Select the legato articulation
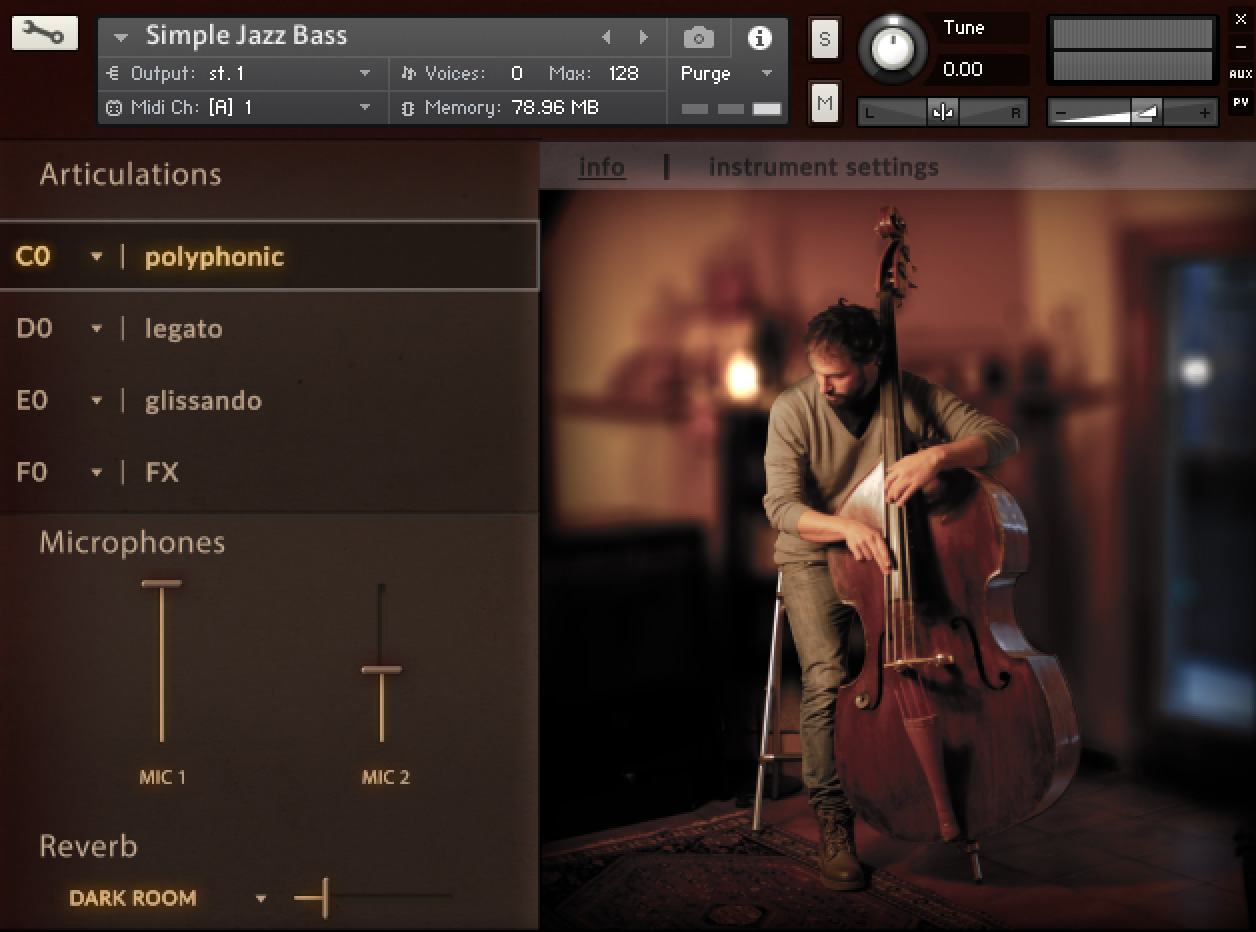The image size is (1256, 932). click(184, 328)
